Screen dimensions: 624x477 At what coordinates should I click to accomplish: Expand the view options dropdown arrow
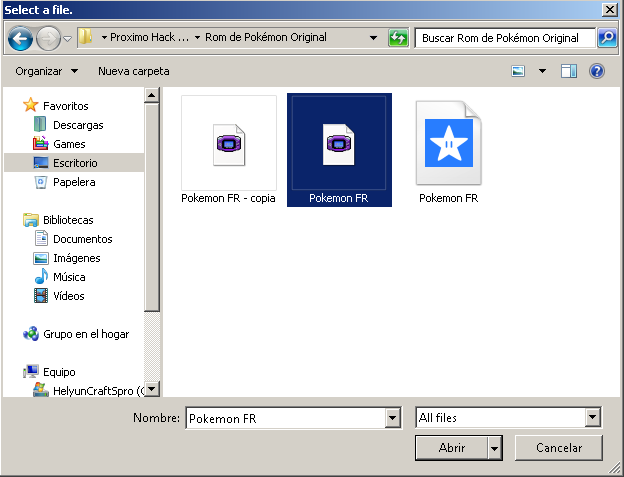[542, 71]
